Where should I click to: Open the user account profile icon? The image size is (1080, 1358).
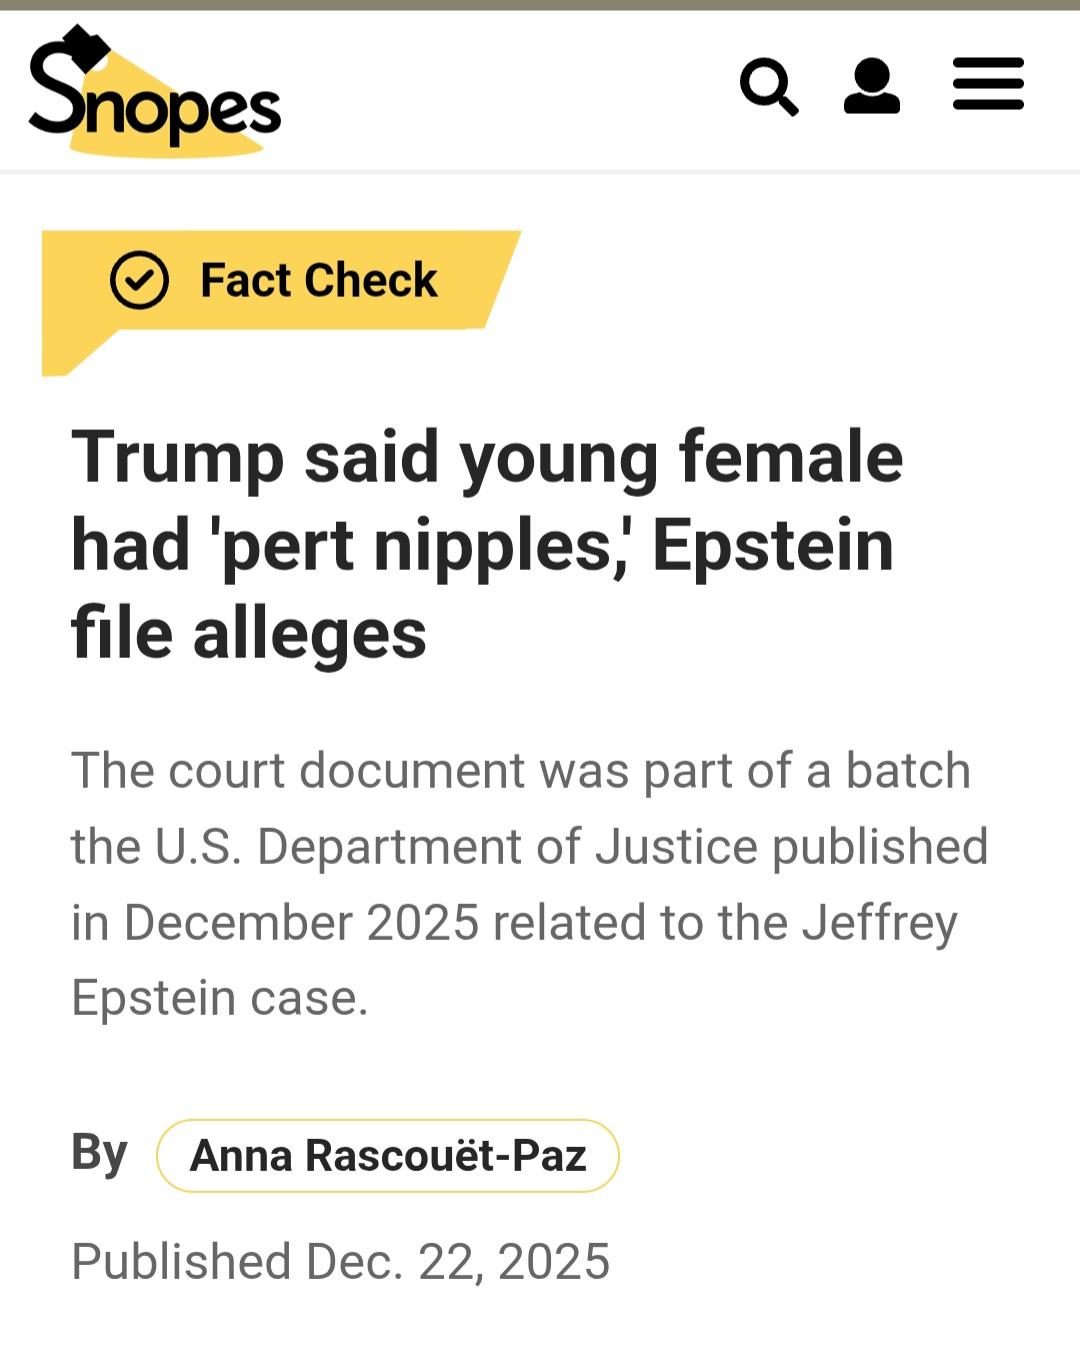(871, 86)
